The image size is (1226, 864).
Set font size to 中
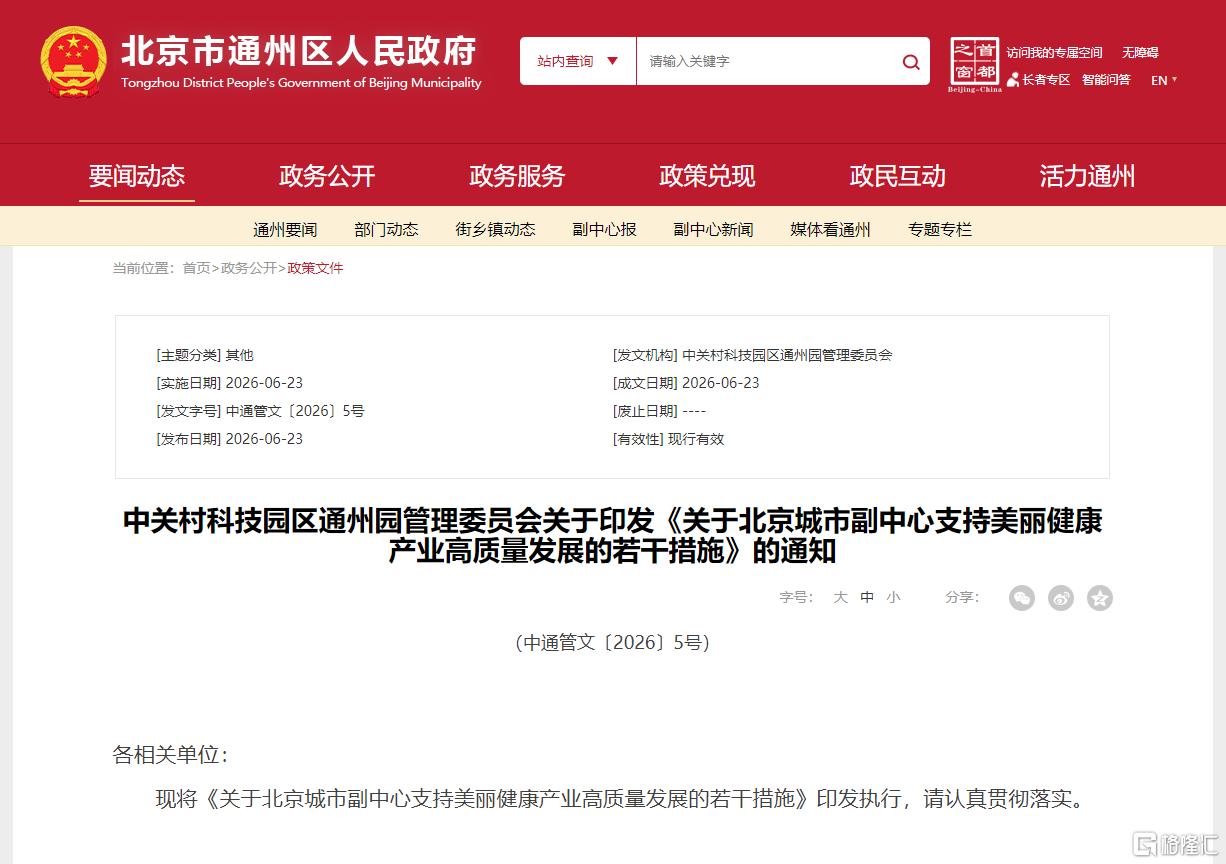point(867,597)
